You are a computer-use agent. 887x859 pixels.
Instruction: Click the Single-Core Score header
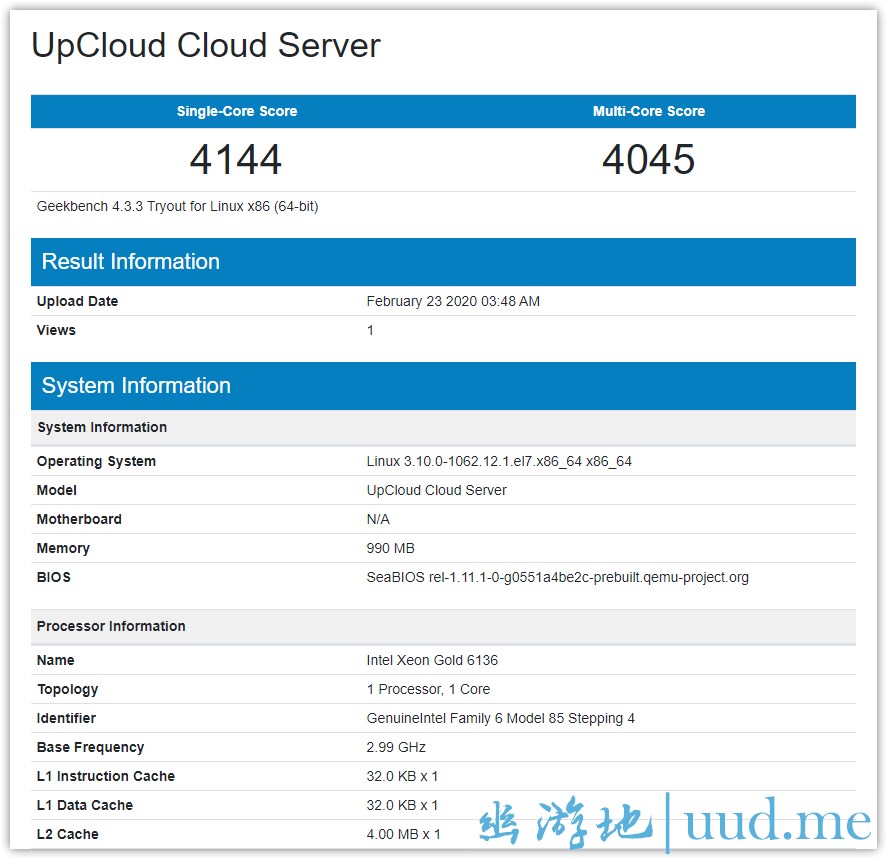click(237, 111)
